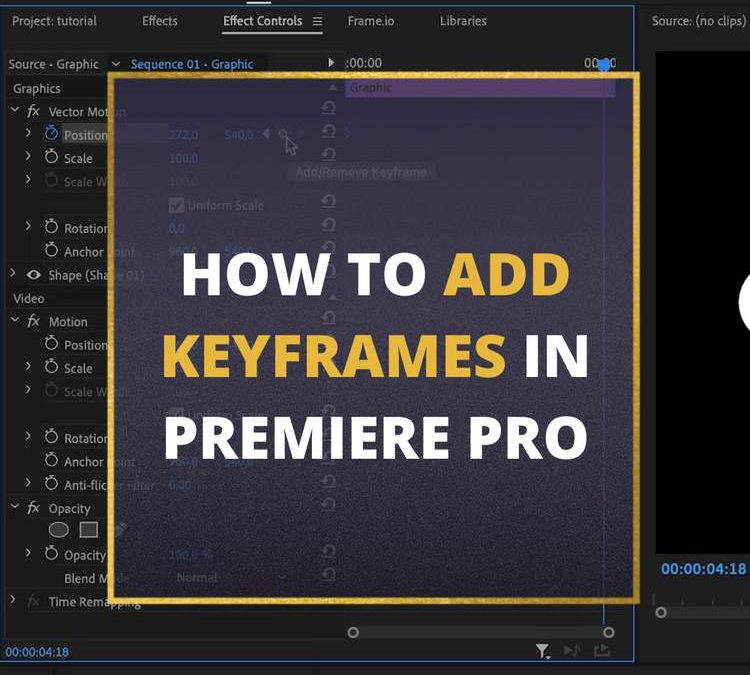Toggle Motion Anchor Point stopwatch
The width and height of the screenshot is (750, 675).
click(51, 460)
